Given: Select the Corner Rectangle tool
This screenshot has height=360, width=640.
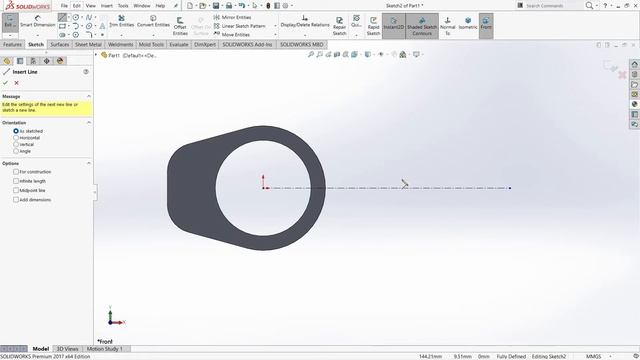Looking at the screenshot, I should pyautogui.click(x=62, y=26).
